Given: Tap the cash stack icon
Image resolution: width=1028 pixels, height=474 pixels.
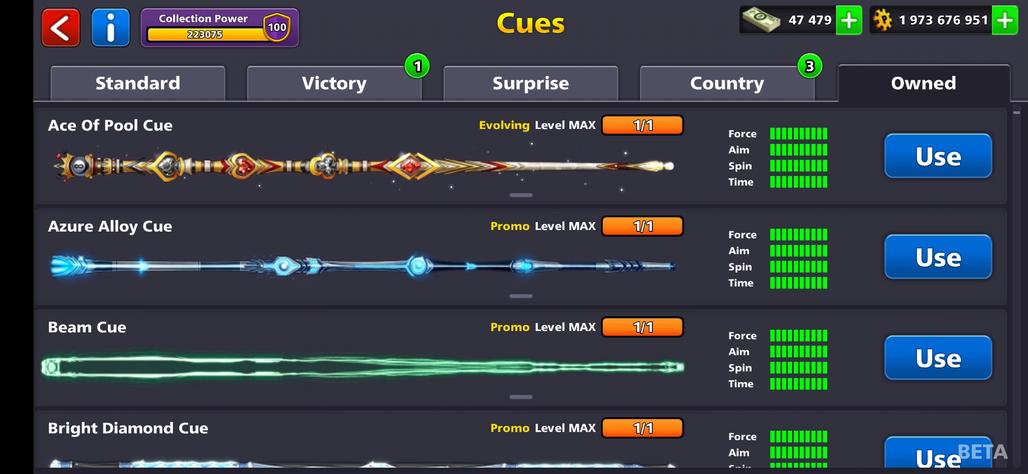Looking at the screenshot, I should point(760,20).
